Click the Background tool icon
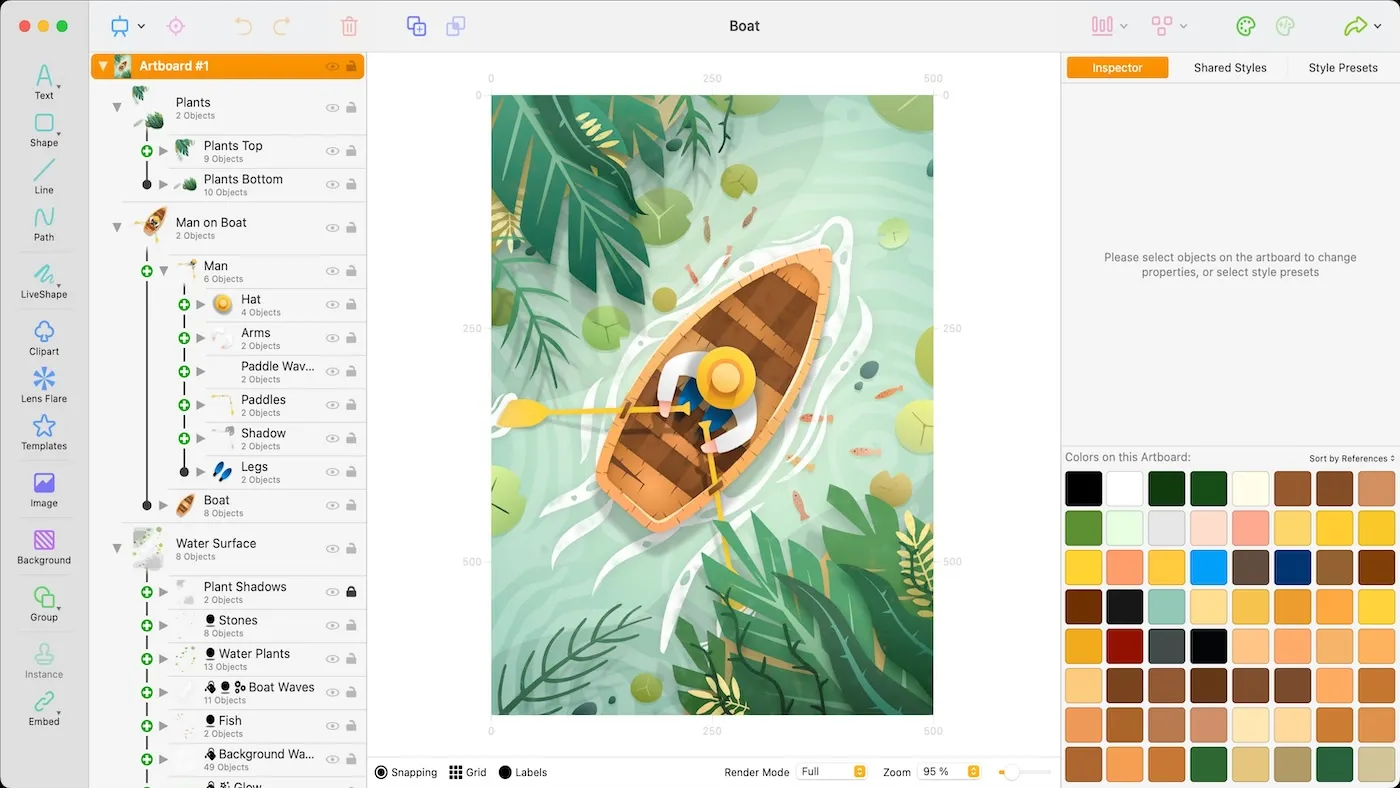Viewport: 1400px width, 788px height. pyautogui.click(x=44, y=544)
